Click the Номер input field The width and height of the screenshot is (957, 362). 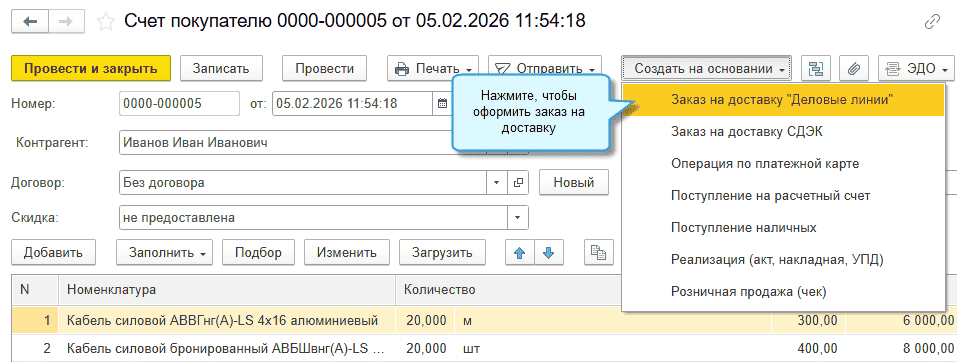tap(179, 103)
